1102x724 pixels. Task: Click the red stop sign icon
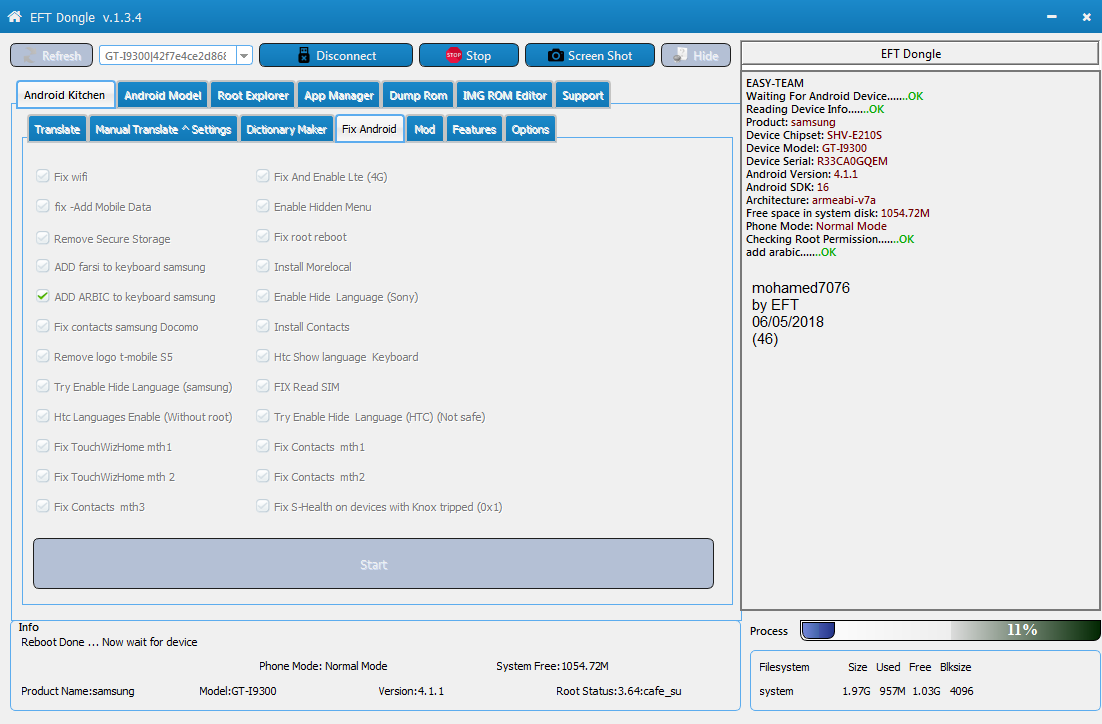click(453, 55)
